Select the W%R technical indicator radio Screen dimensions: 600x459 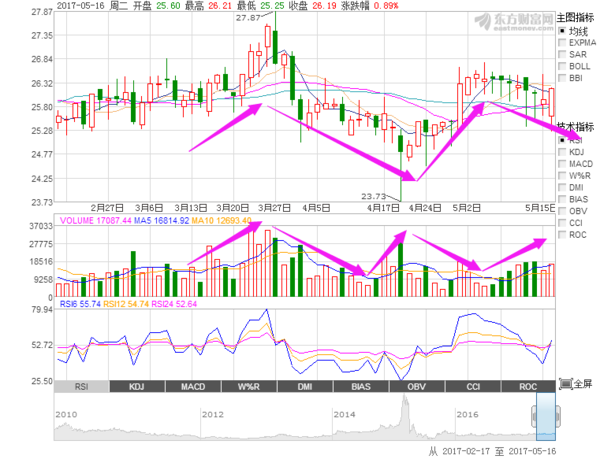[x=562, y=176]
